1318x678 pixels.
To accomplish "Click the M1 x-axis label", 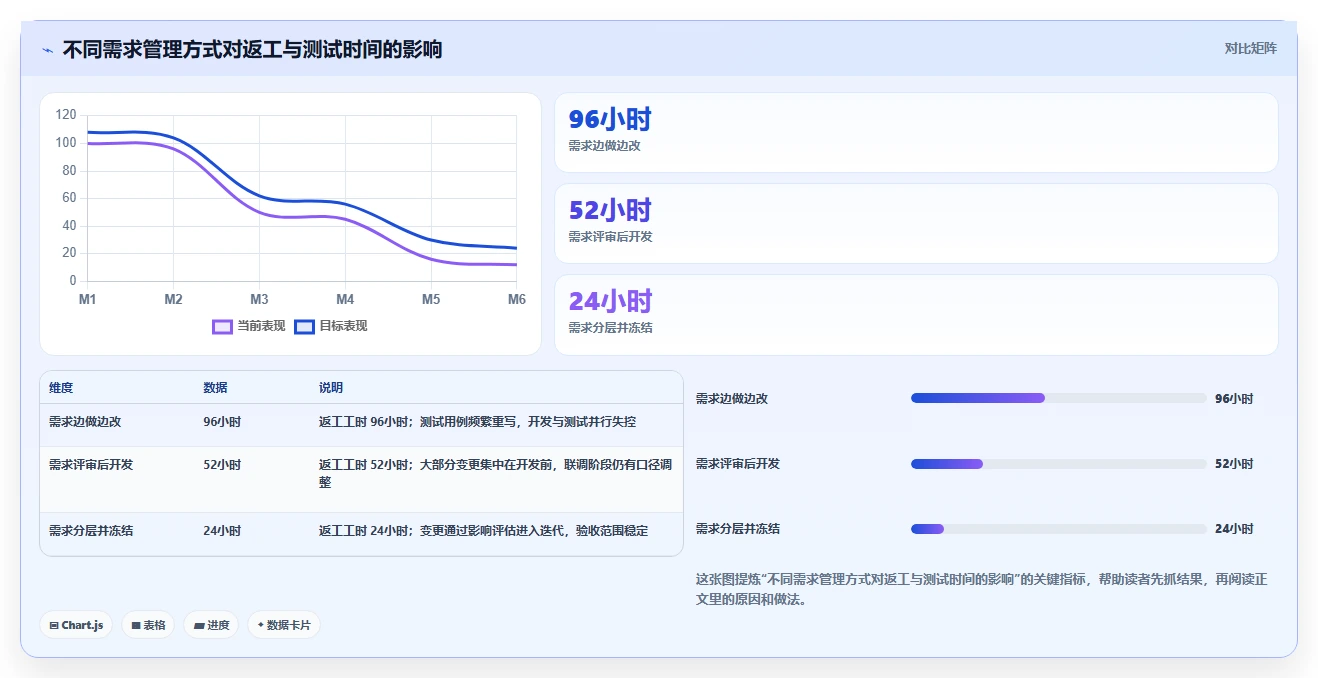I will click(88, 300).
